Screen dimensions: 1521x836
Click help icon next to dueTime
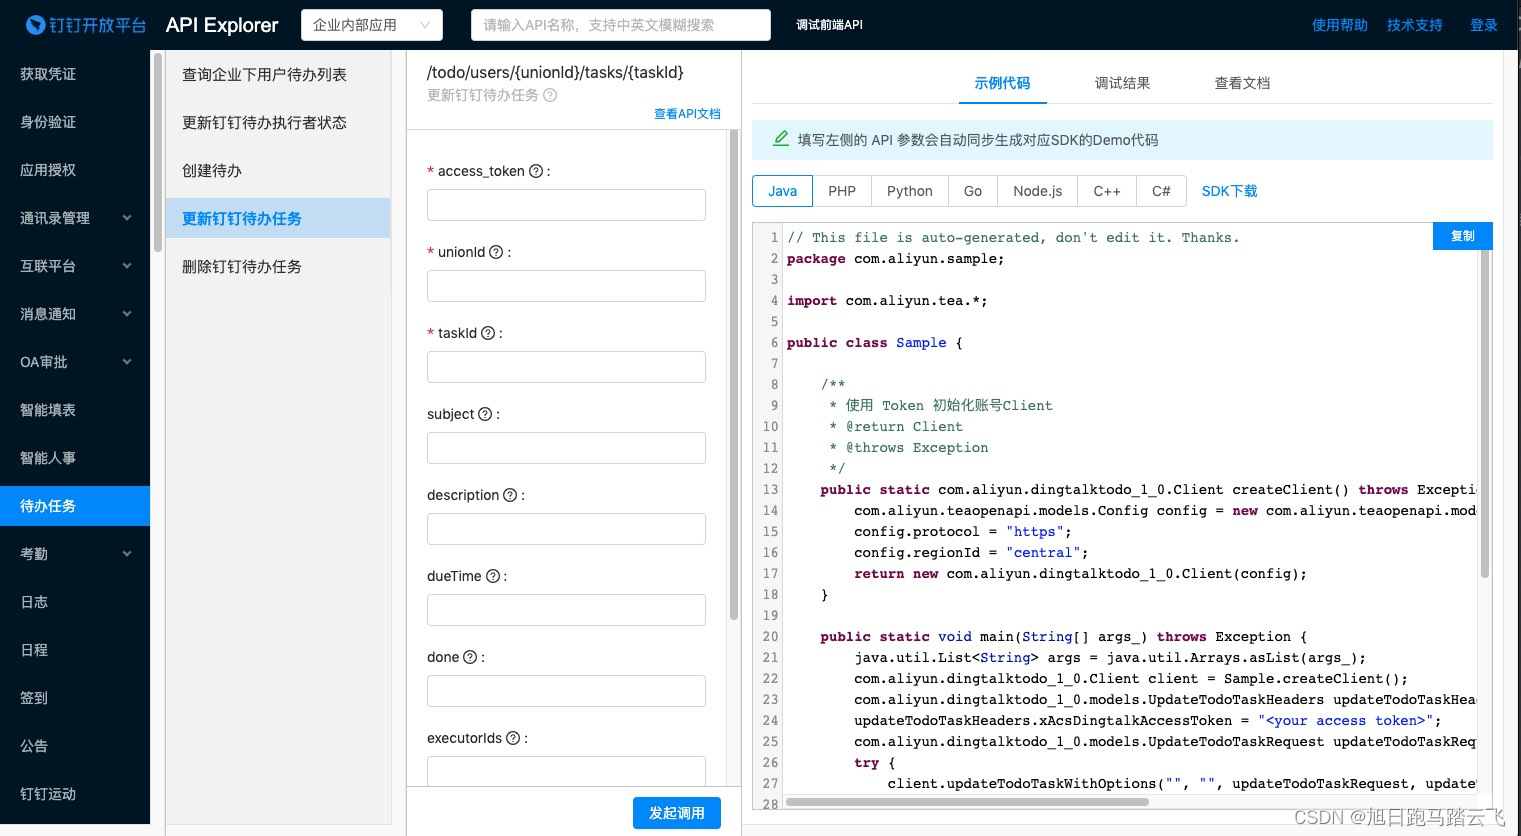point(492,576)
